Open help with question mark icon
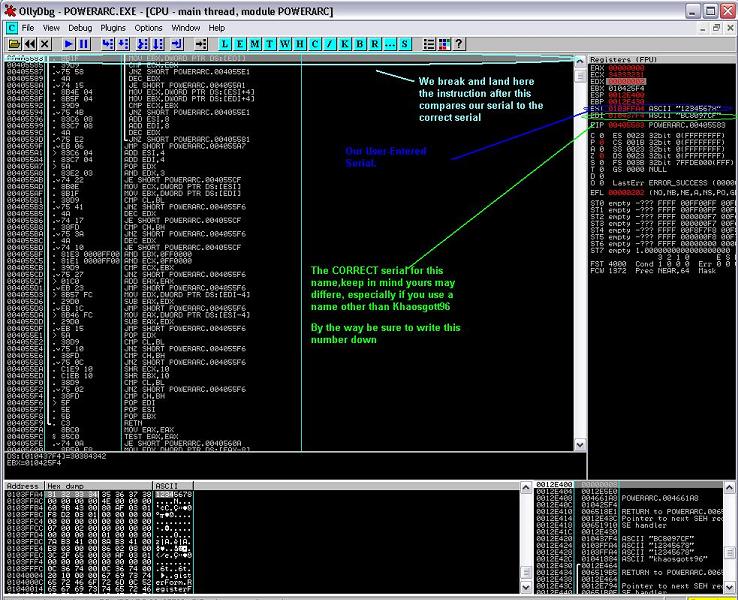This screenshot has height=600, width=738. click(459, 44)
